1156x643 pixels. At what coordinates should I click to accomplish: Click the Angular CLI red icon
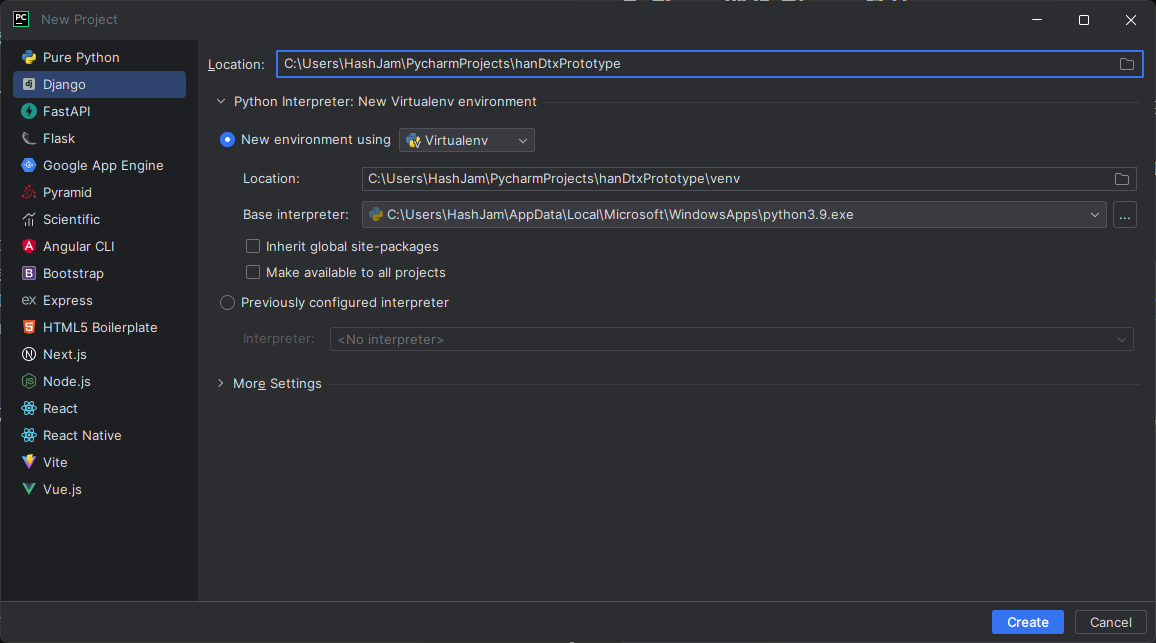click(29, 246)
